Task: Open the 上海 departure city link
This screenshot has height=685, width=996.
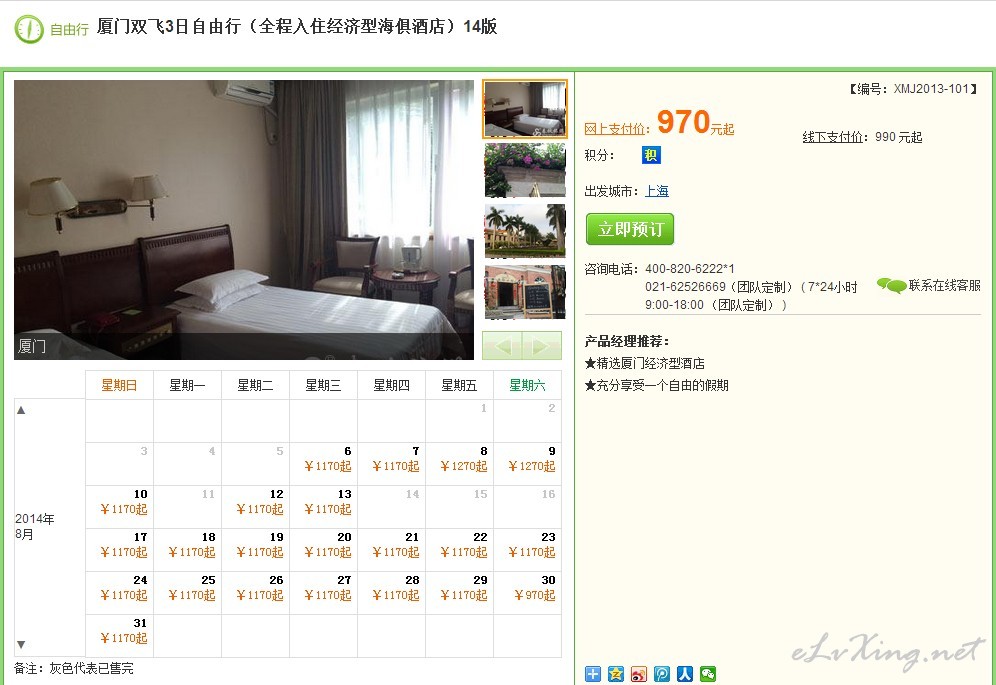Action: pyautogui.click(x=657, y=191)
